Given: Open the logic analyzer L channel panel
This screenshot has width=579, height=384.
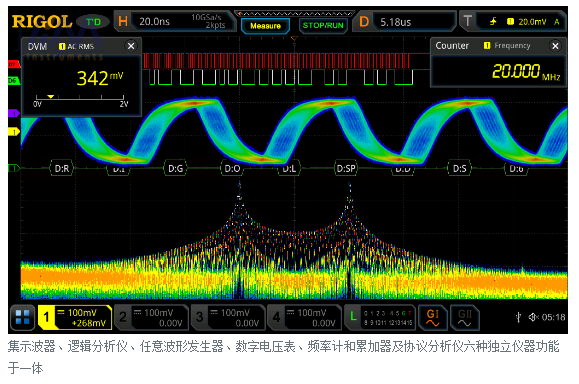Looking at the screenshot, I should pos(380,317).
